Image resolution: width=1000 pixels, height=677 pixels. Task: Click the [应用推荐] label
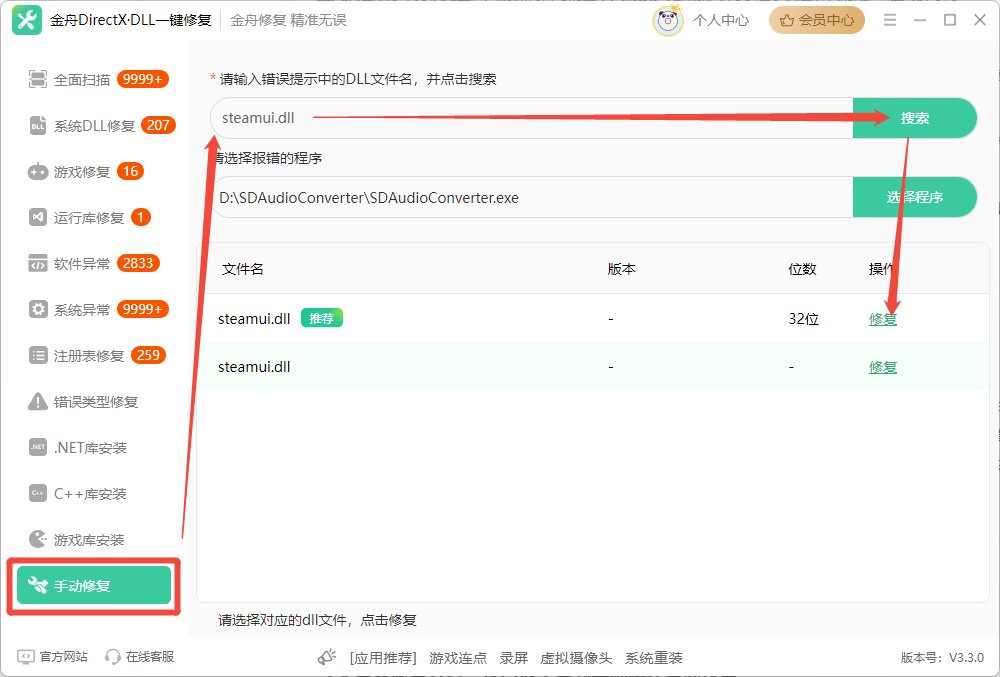tap(383, 658)
